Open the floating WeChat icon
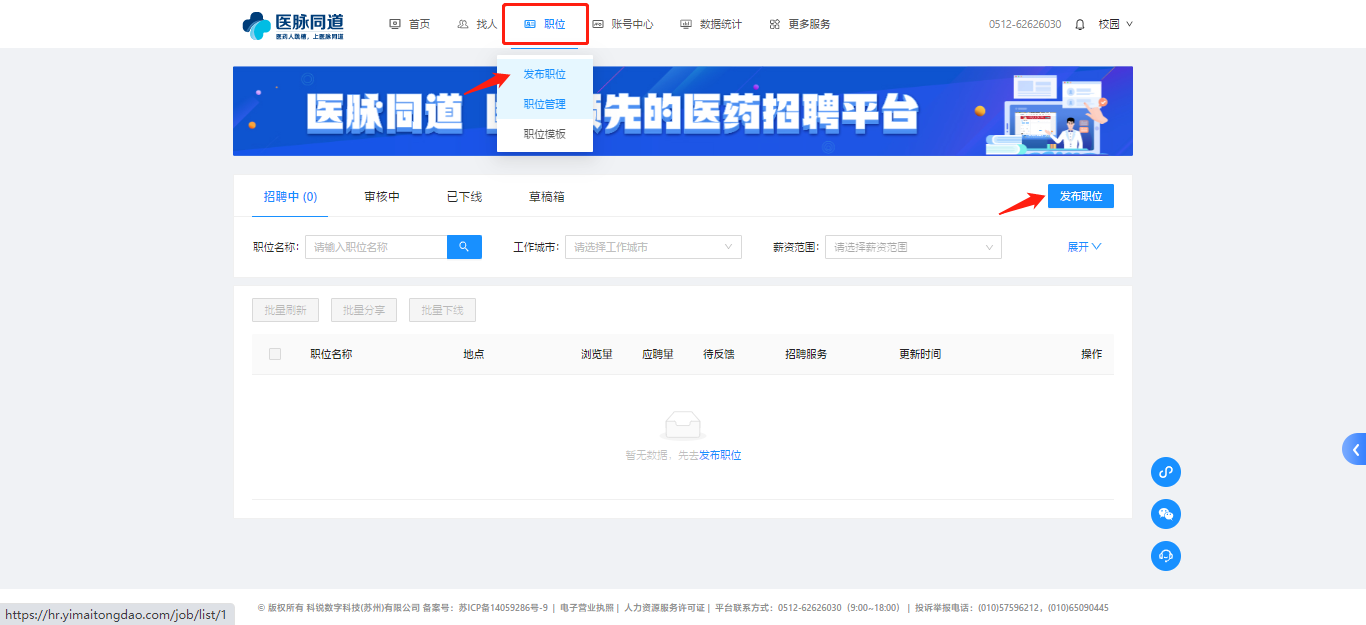The height and width of the screenshot is (625, 1366). (x=1165, y=514)
